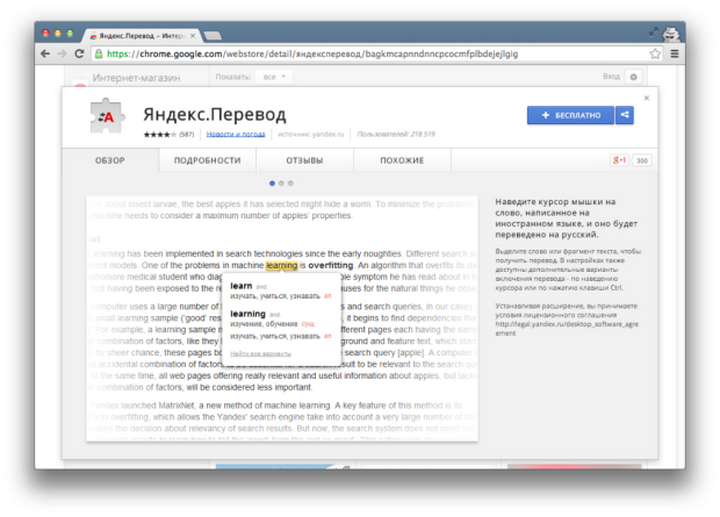This screenshot has width=720, height=517.
Task: Open the Chrome hamburger menu
Action: [x=674, y=54]
